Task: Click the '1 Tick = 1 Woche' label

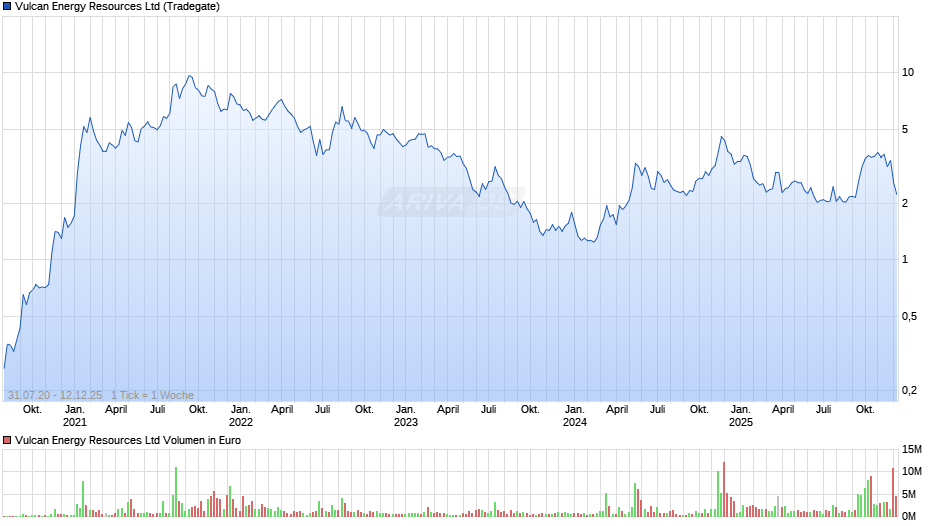Action: click(152, 395)
